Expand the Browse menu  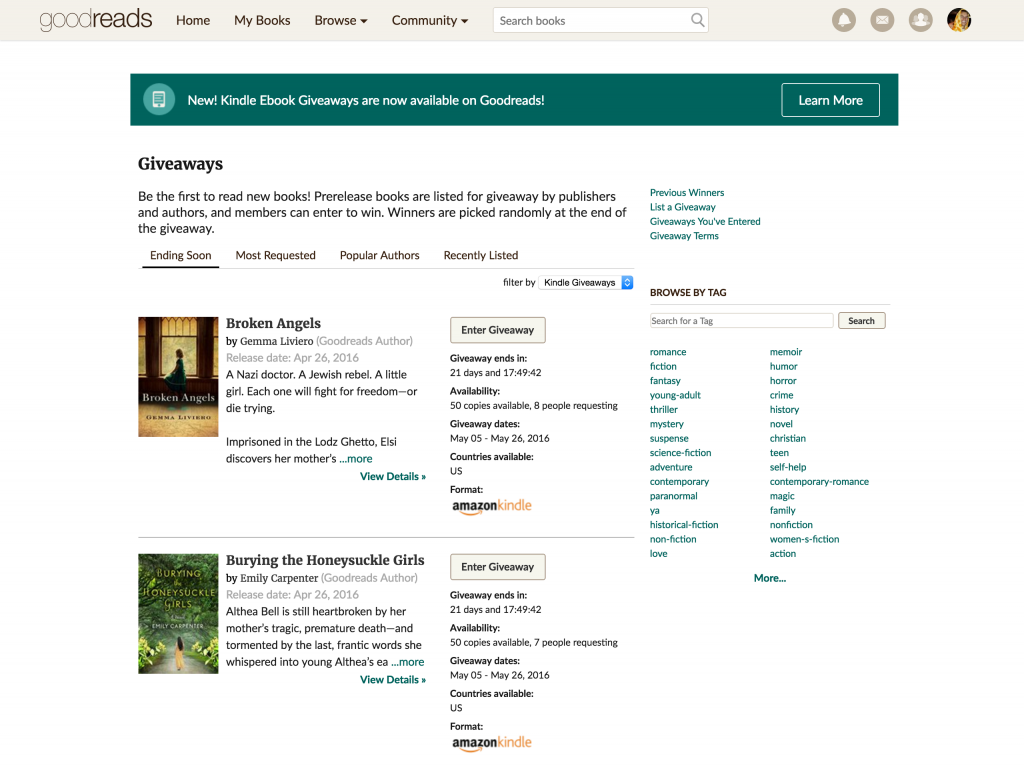(x=340, y=19)
